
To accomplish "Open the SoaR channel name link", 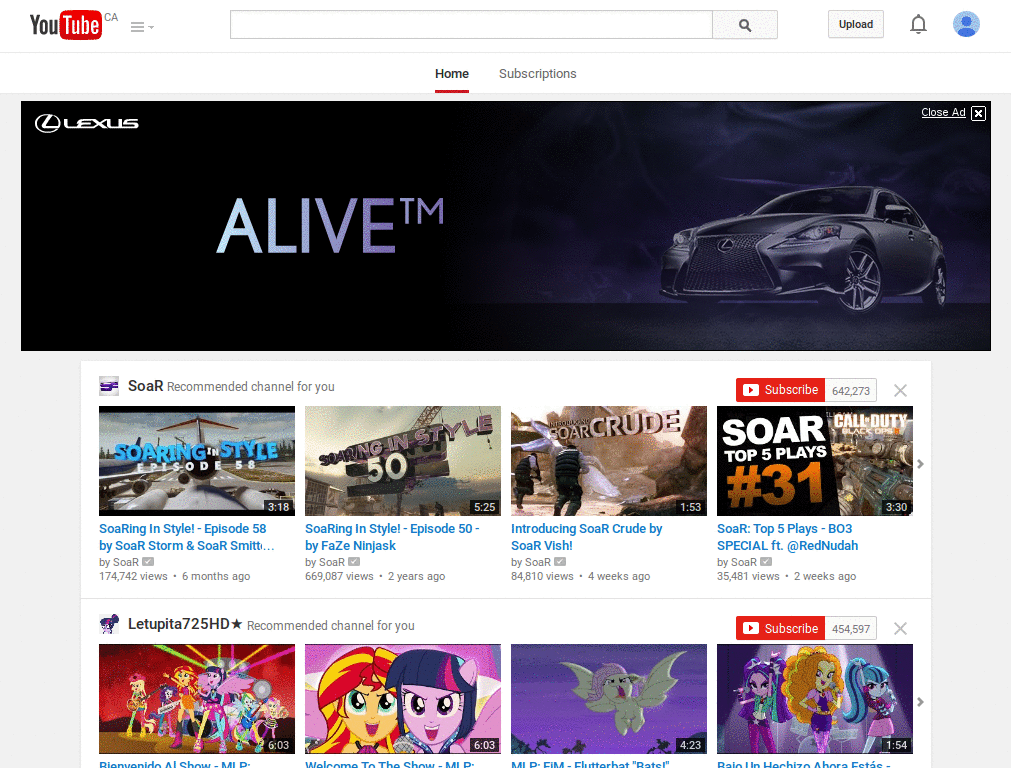I will pos(145,386).
